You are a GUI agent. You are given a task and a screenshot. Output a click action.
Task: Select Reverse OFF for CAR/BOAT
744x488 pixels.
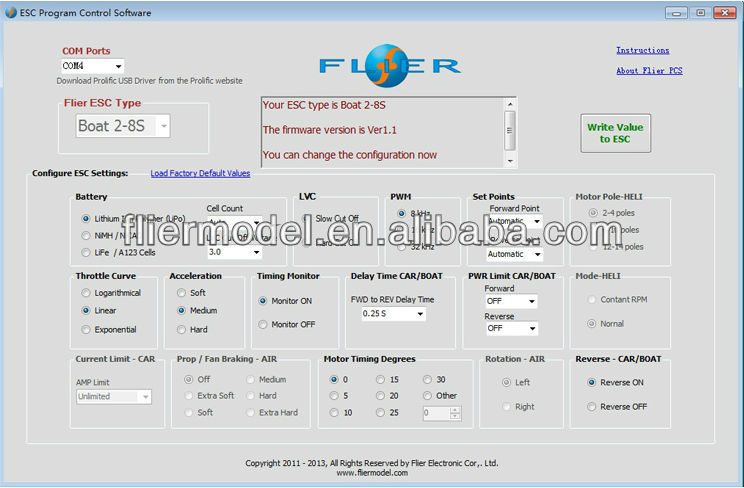coord(591,407)
